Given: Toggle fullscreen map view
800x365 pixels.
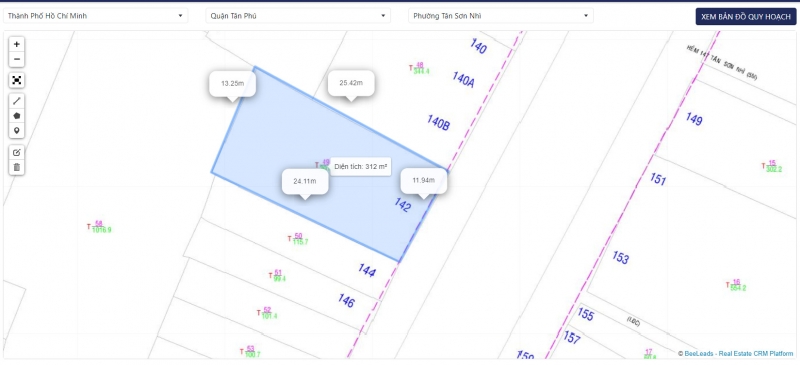Looking at the screenshot, I should coord(16,80).
